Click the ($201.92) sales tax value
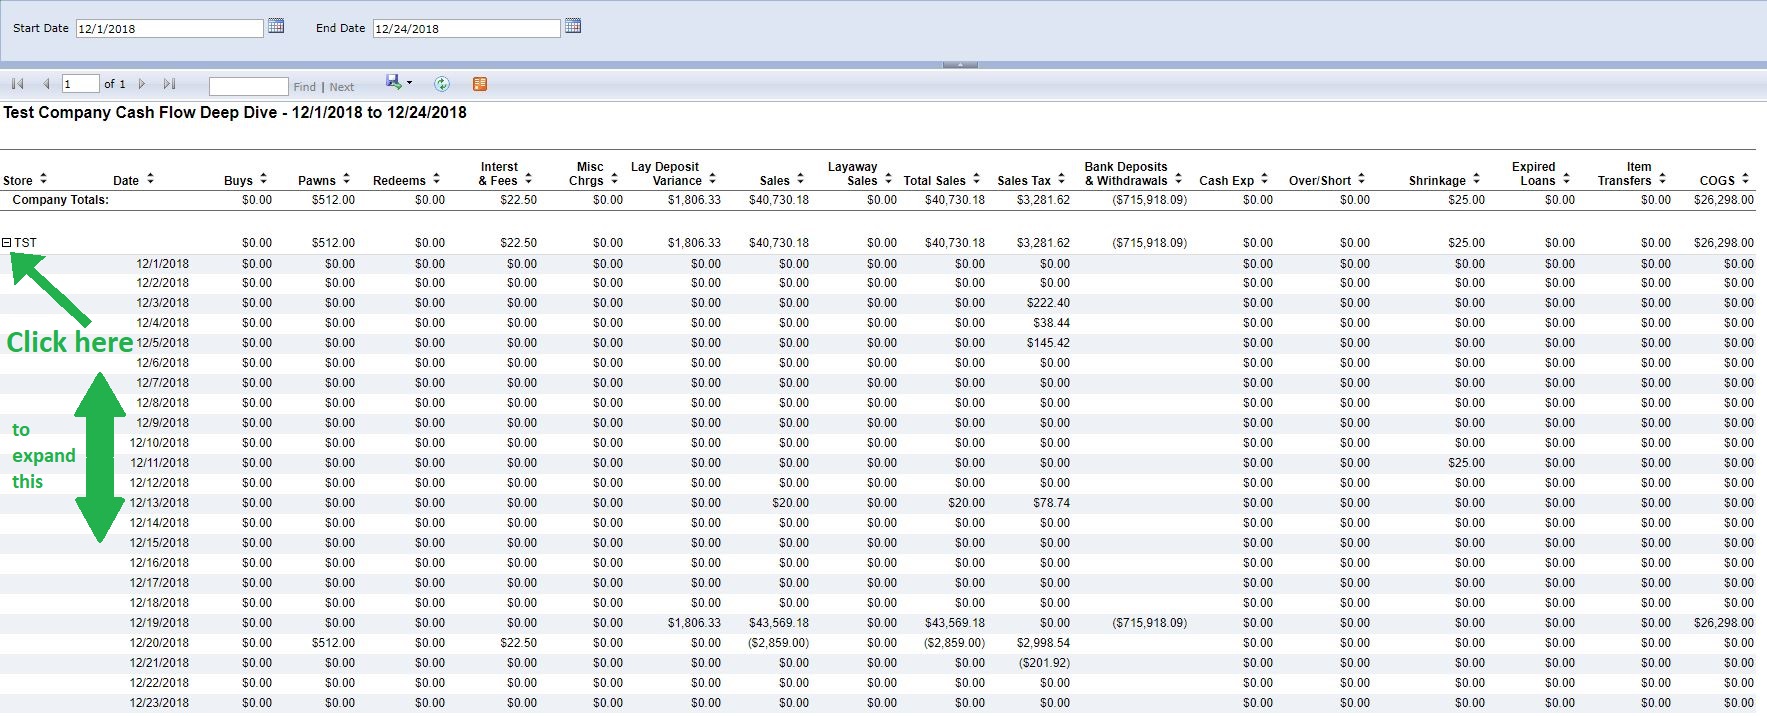The width and height of the screenshot is (1767, 716). [x=1044, y=663]
